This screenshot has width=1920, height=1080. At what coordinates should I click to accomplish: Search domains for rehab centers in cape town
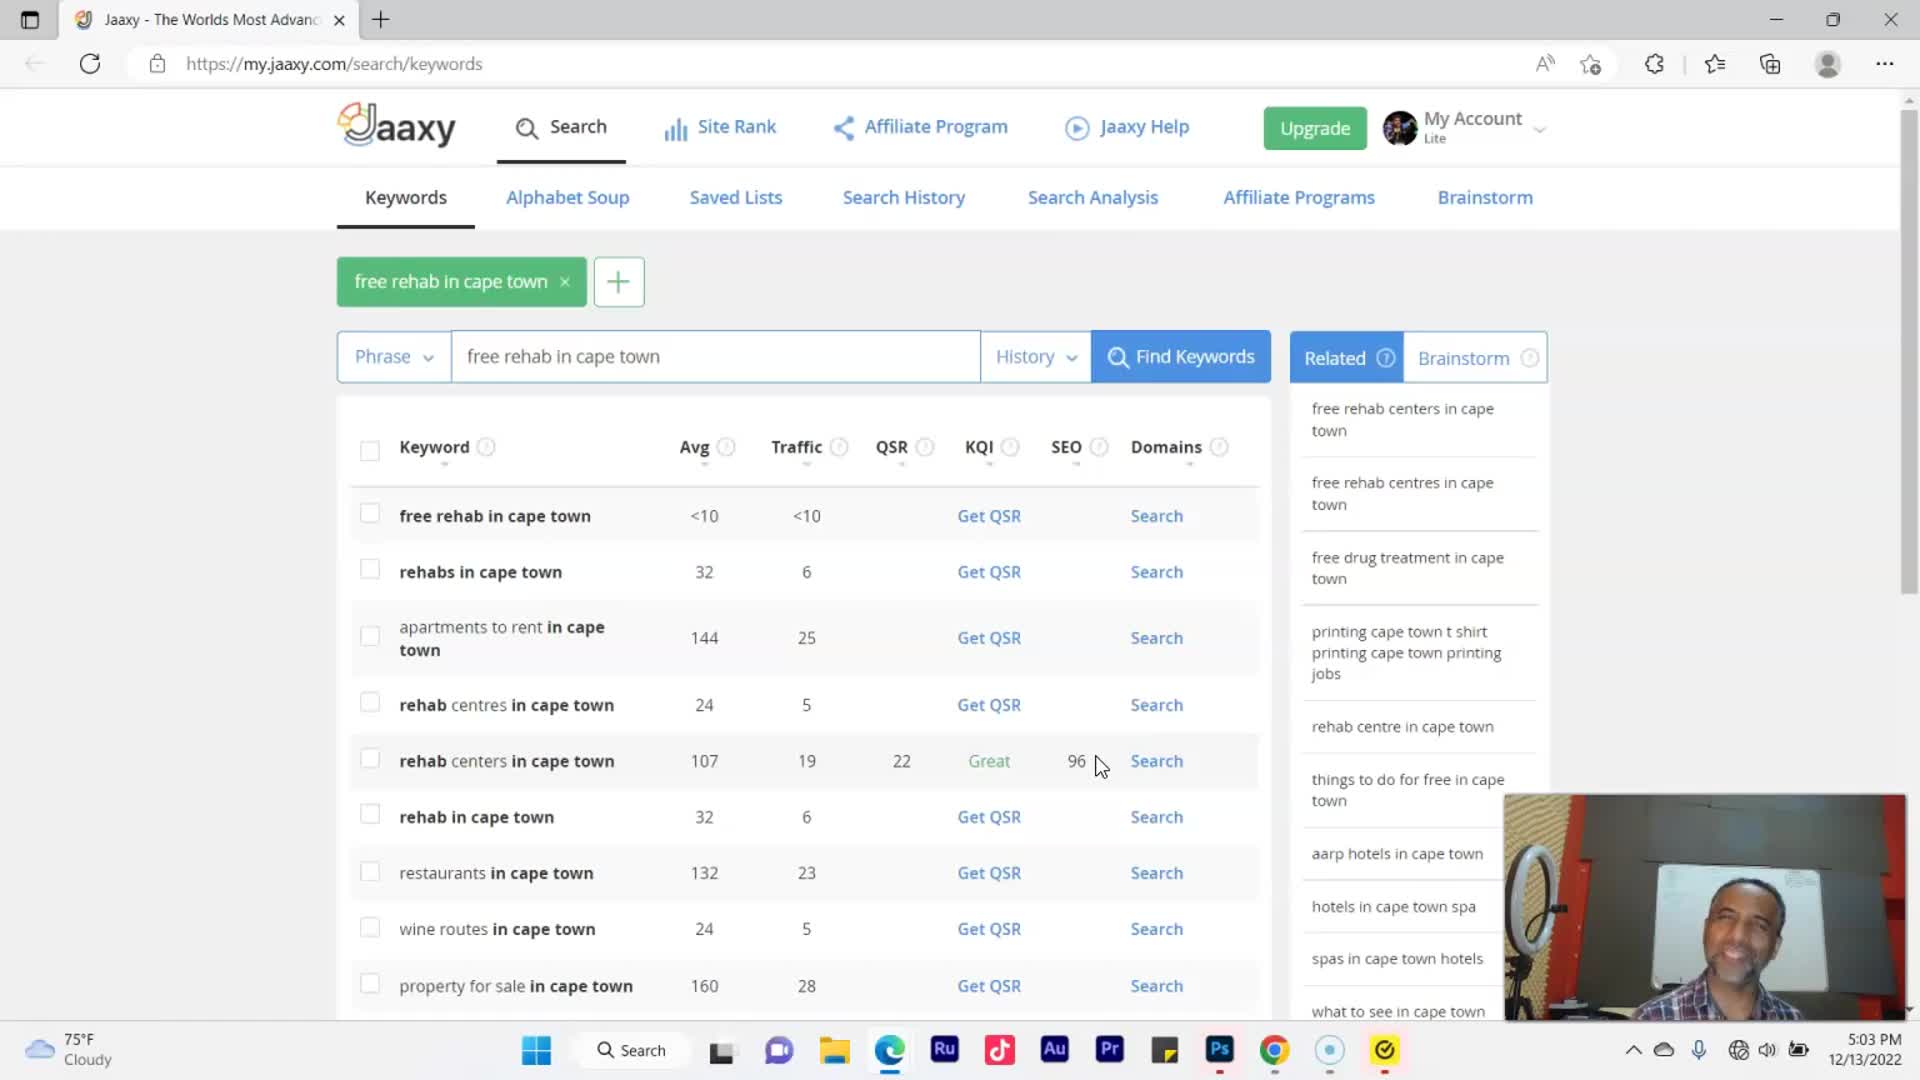coord(1156,761)
